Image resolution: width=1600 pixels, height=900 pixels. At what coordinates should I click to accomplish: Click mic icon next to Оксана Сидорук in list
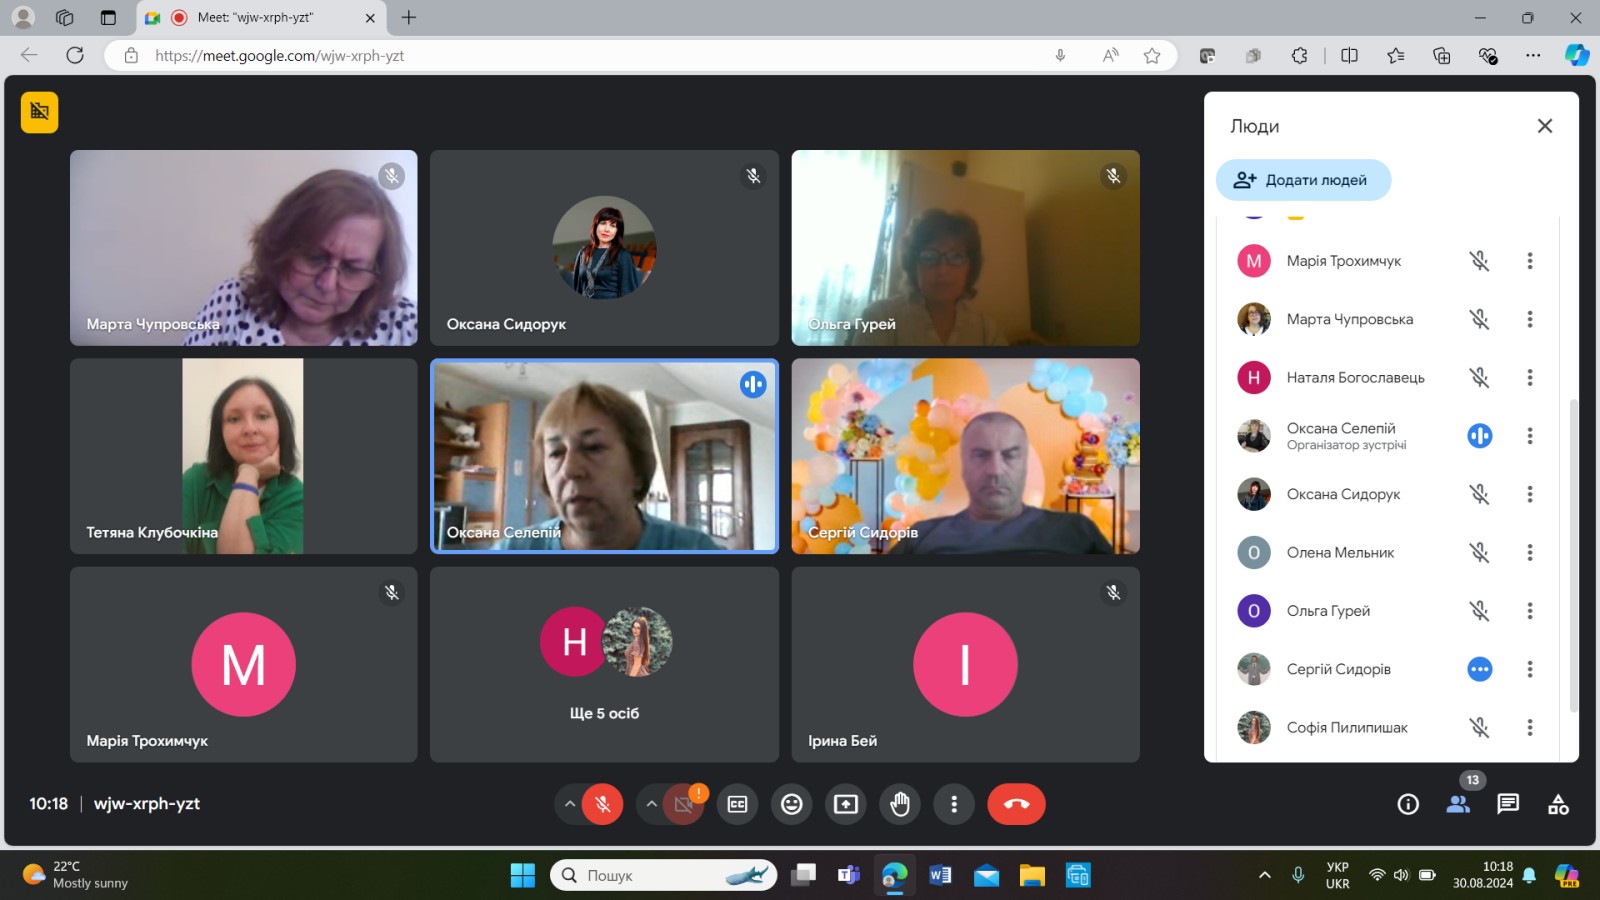click(1479, 494)
